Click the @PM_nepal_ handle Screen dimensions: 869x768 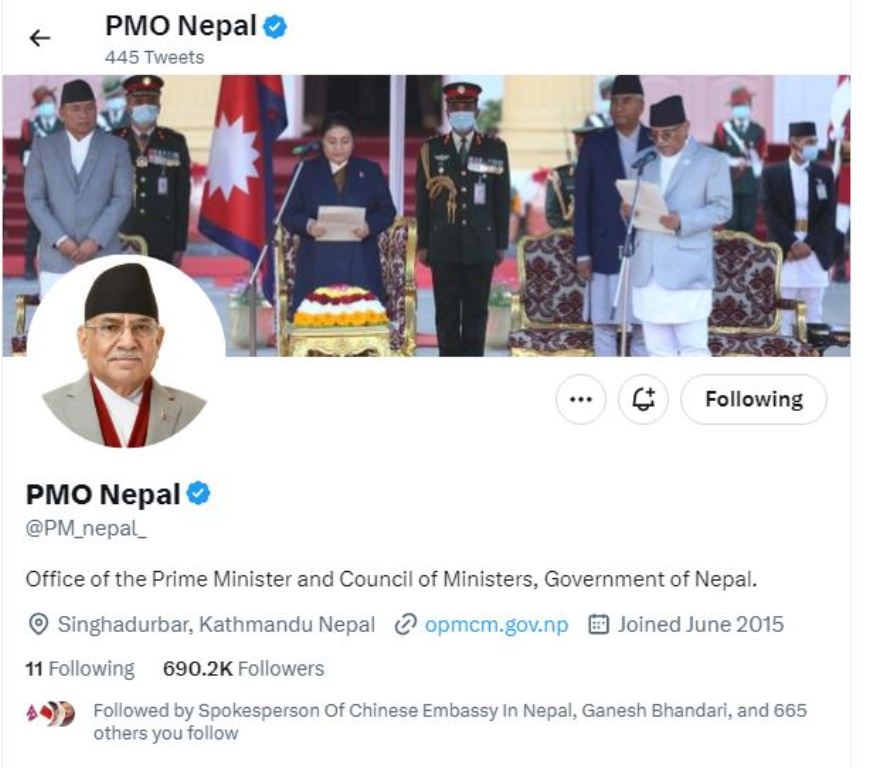[x=86, y=528]
